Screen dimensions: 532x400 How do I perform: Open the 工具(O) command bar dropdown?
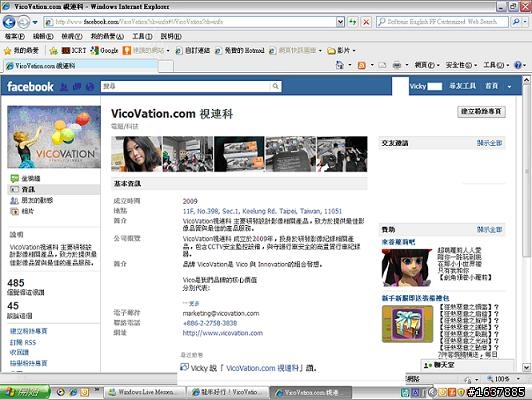496,65
